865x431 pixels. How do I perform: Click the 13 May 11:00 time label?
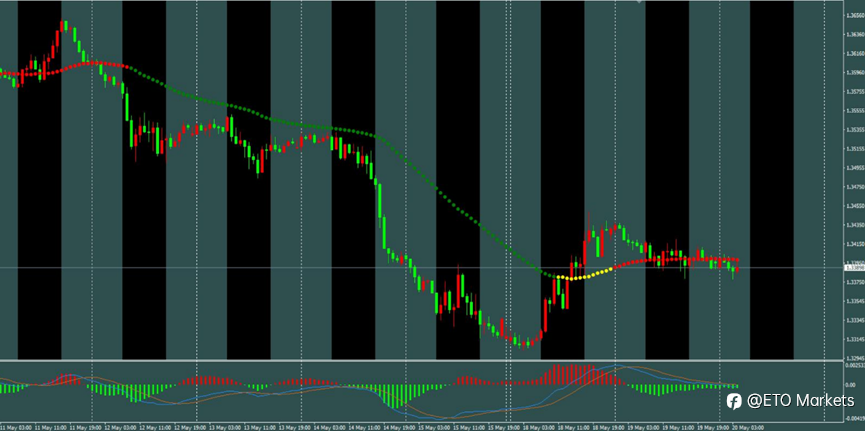coord(262,428)
